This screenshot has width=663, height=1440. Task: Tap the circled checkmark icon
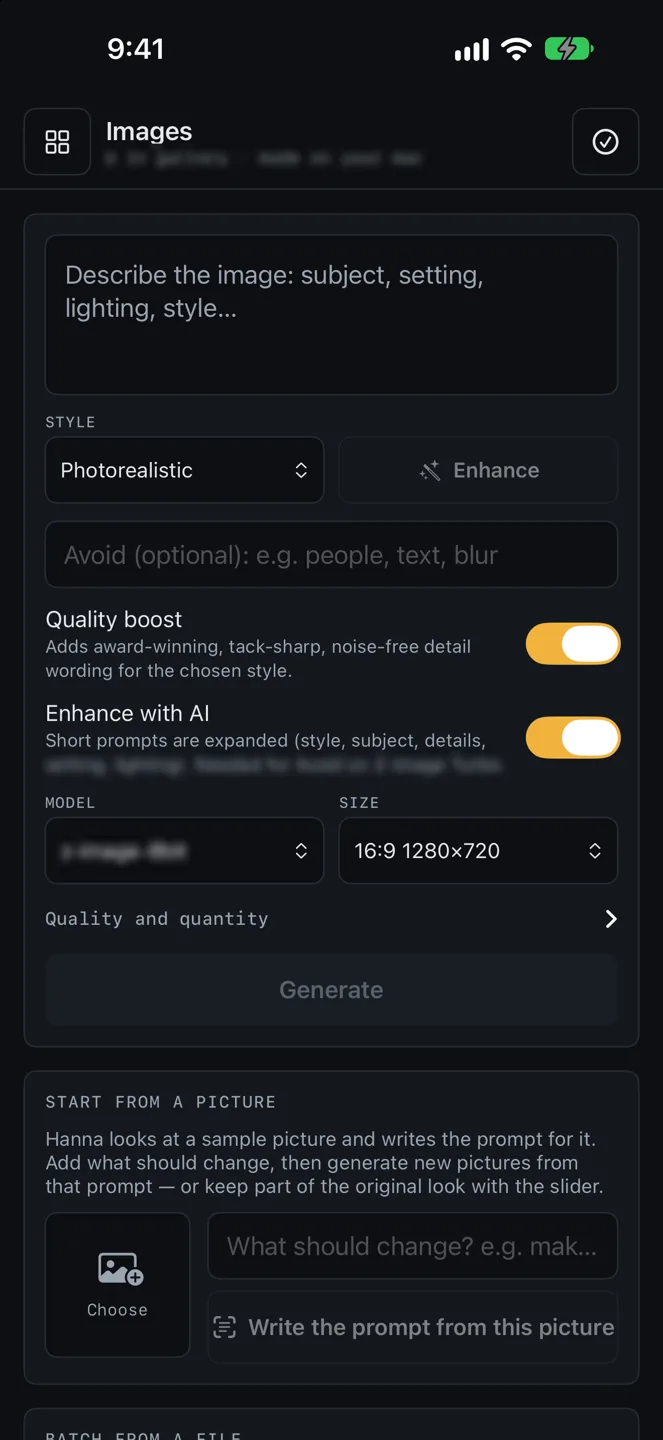click(x=605, y=142)
